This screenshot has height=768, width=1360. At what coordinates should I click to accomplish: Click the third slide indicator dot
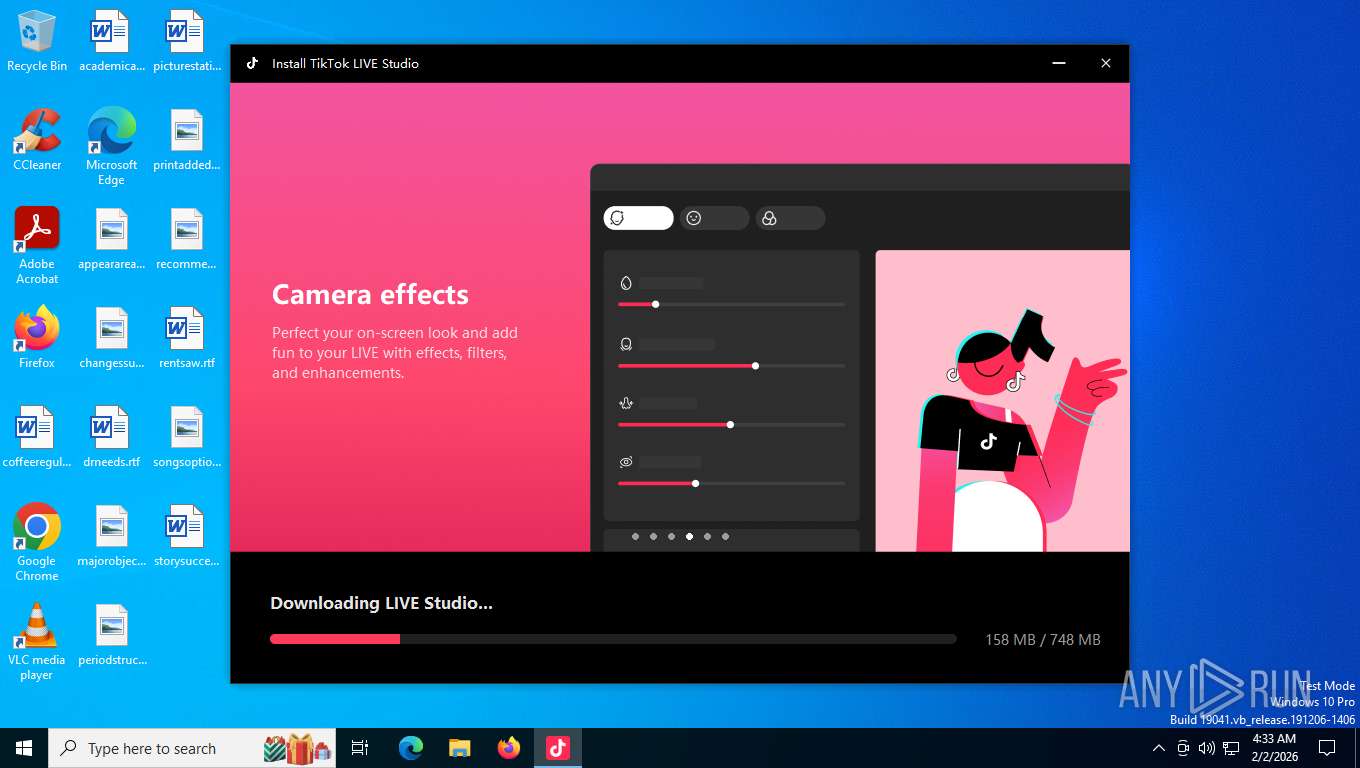tap(671, 537)
